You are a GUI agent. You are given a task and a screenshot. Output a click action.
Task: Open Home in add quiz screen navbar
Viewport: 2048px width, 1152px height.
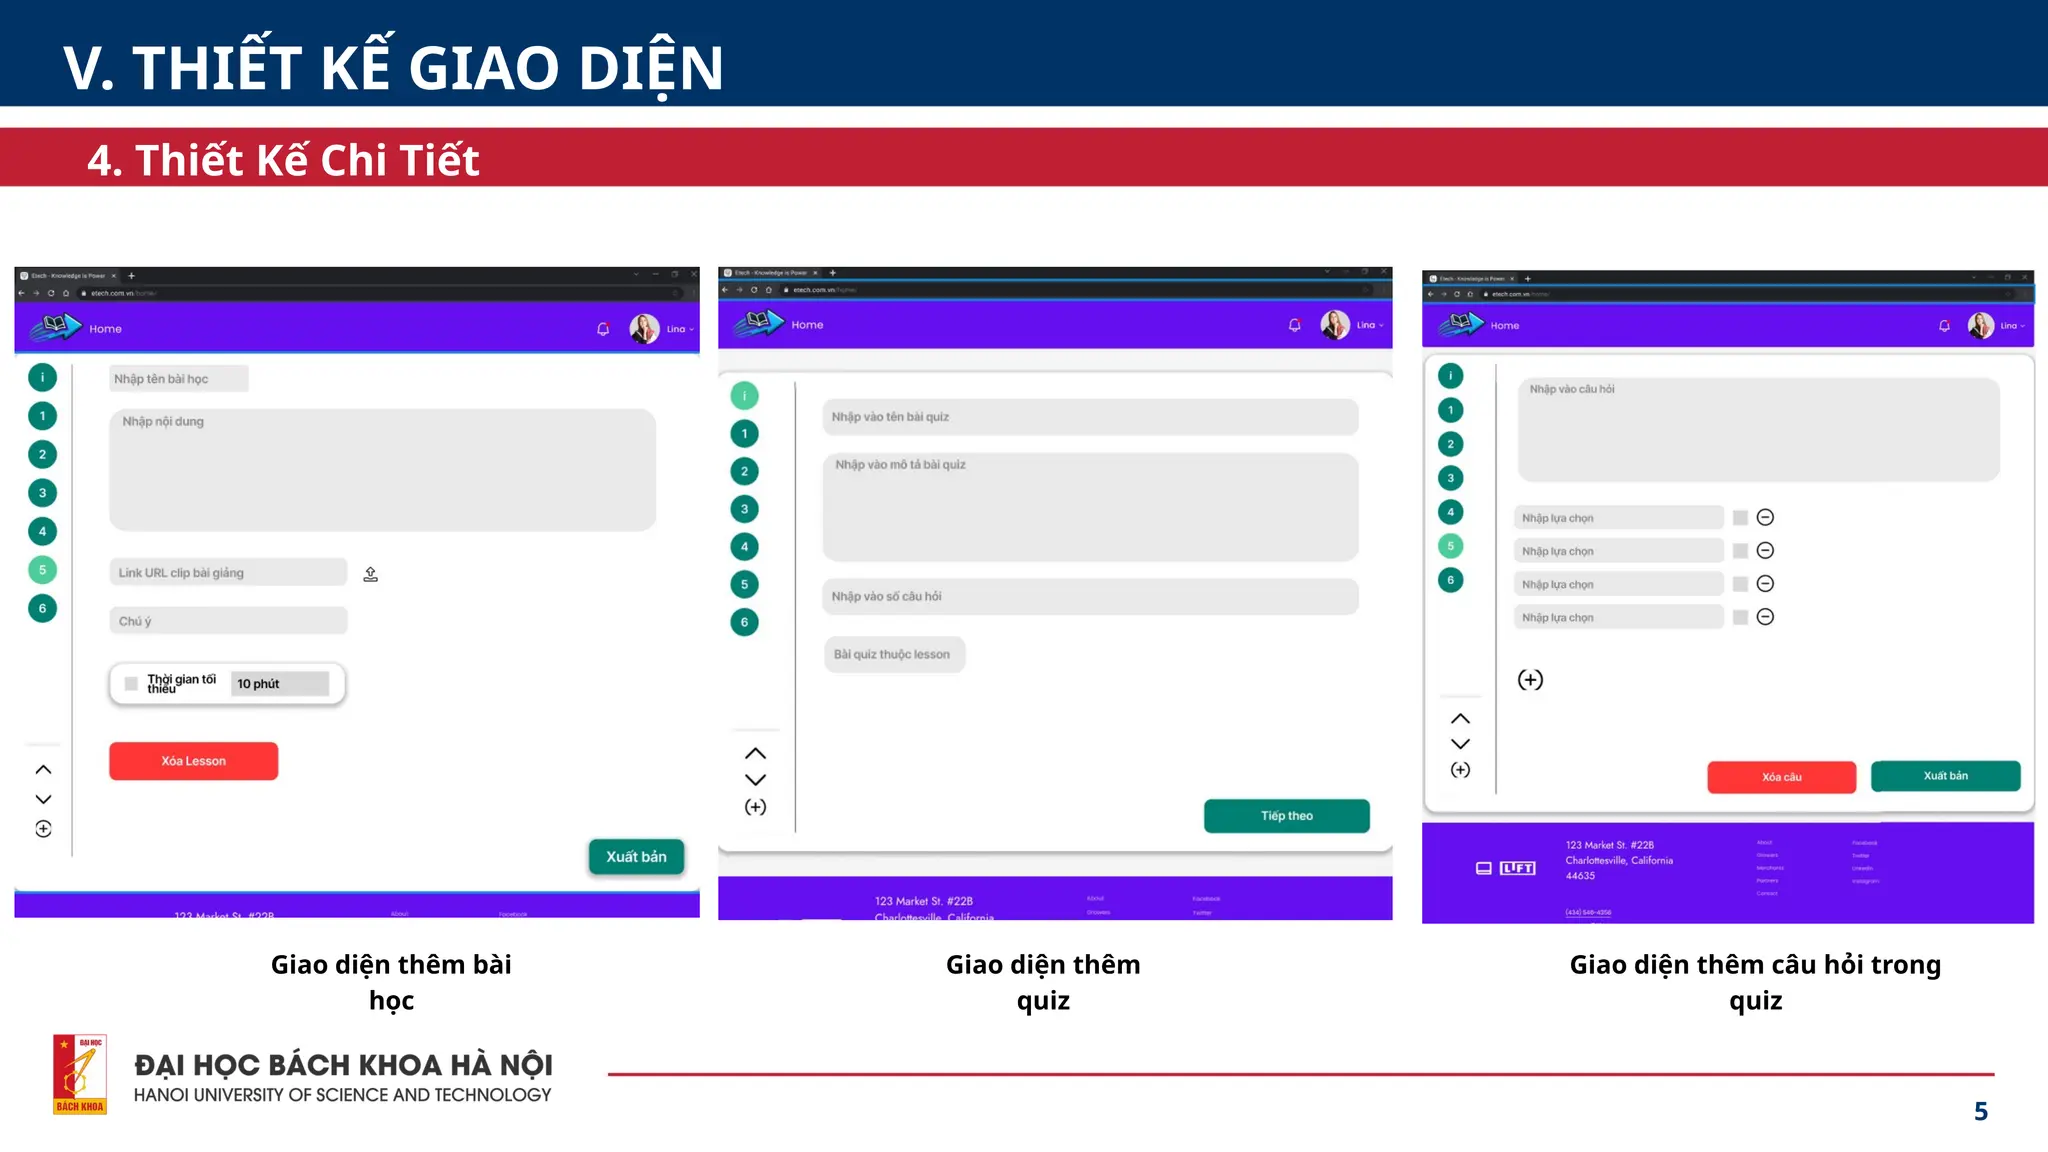pos(807,325)
